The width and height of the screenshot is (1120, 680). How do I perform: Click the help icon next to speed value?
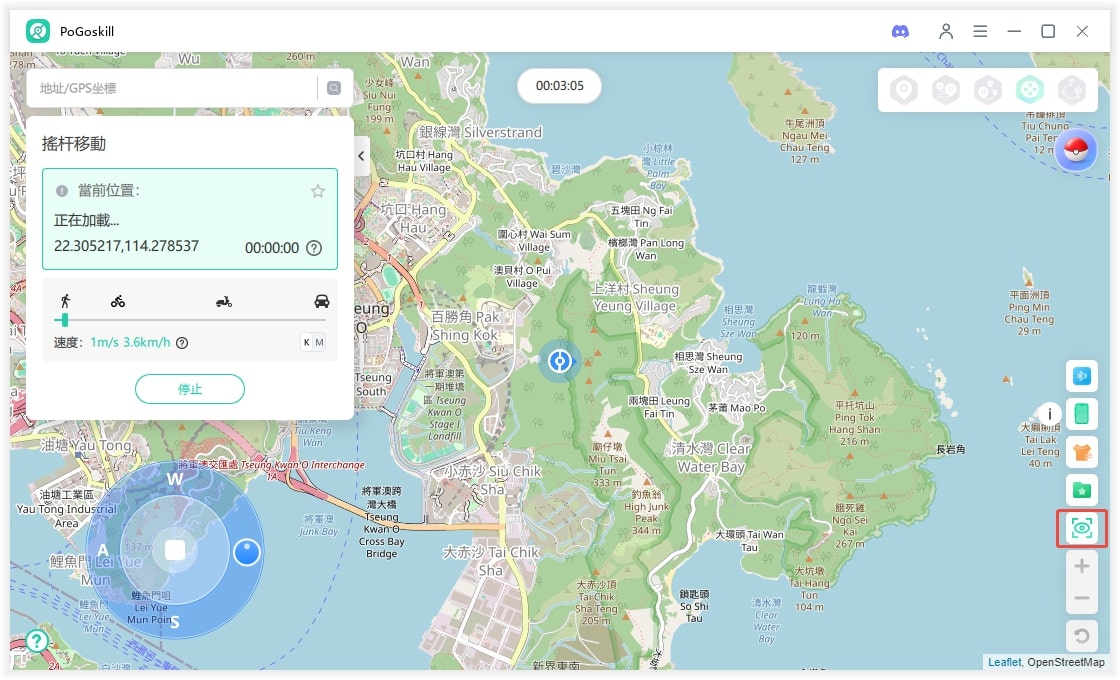point(182,343)
